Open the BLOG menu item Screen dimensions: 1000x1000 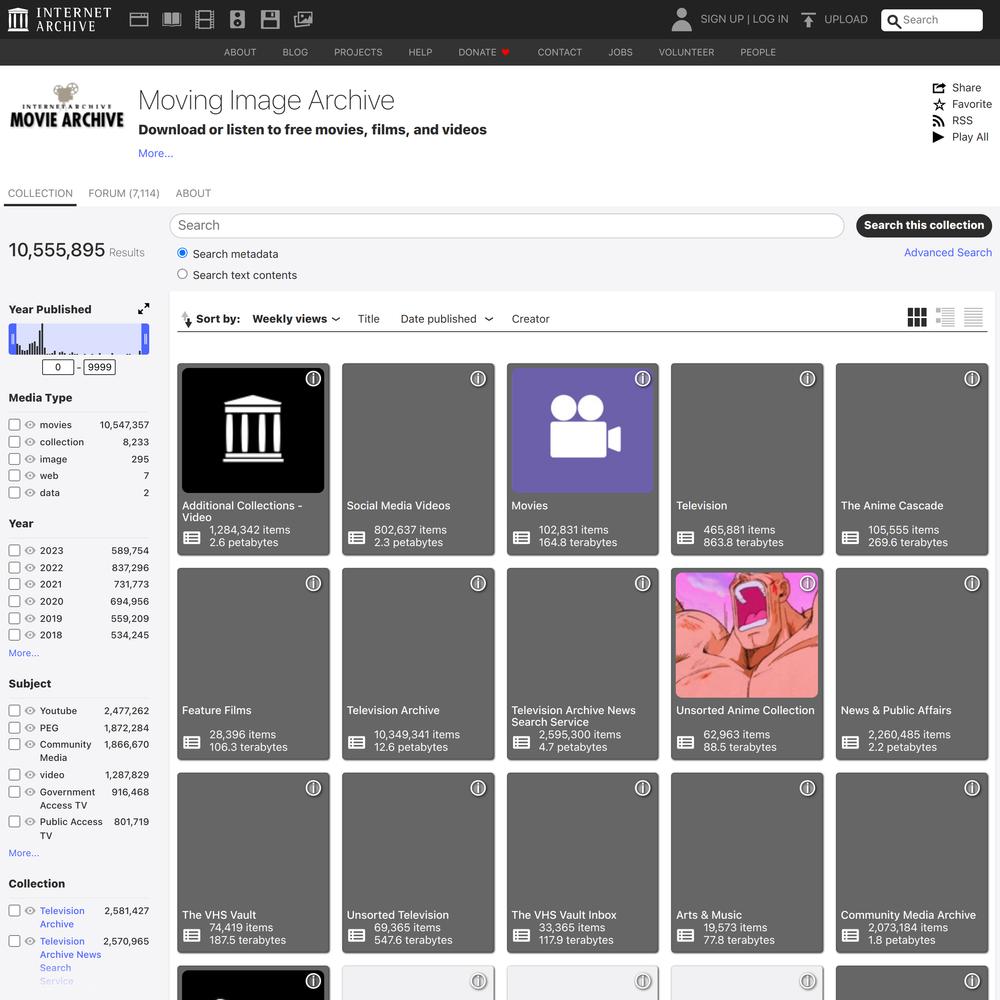tap(295, 52)
